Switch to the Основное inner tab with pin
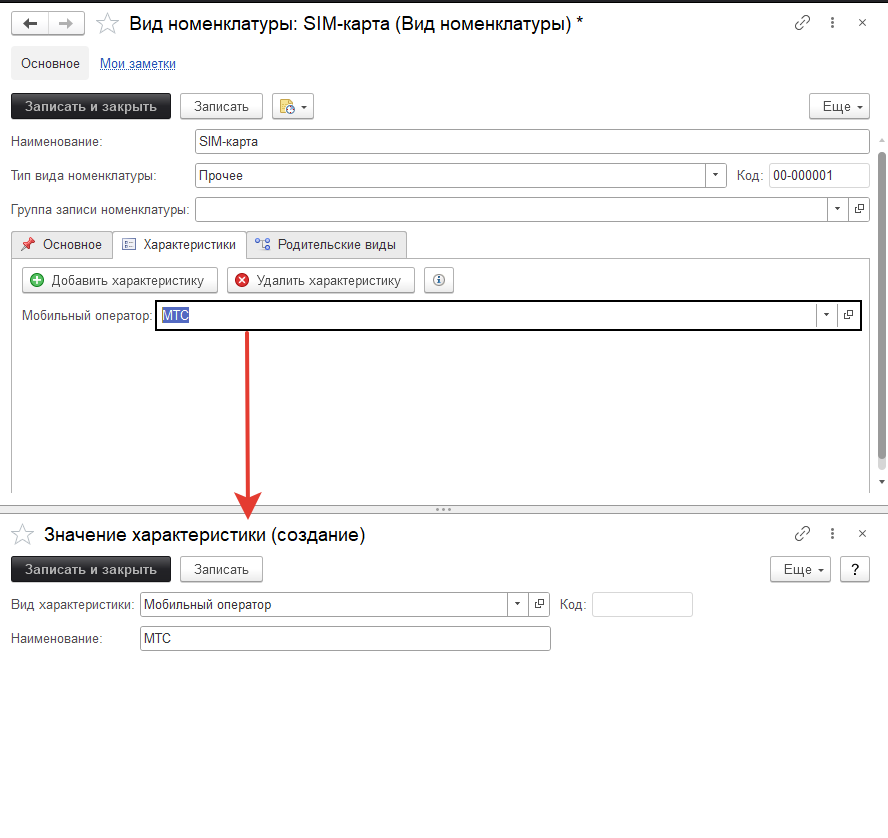Viewport: 888px width, 838px height. tap(61, 244)
